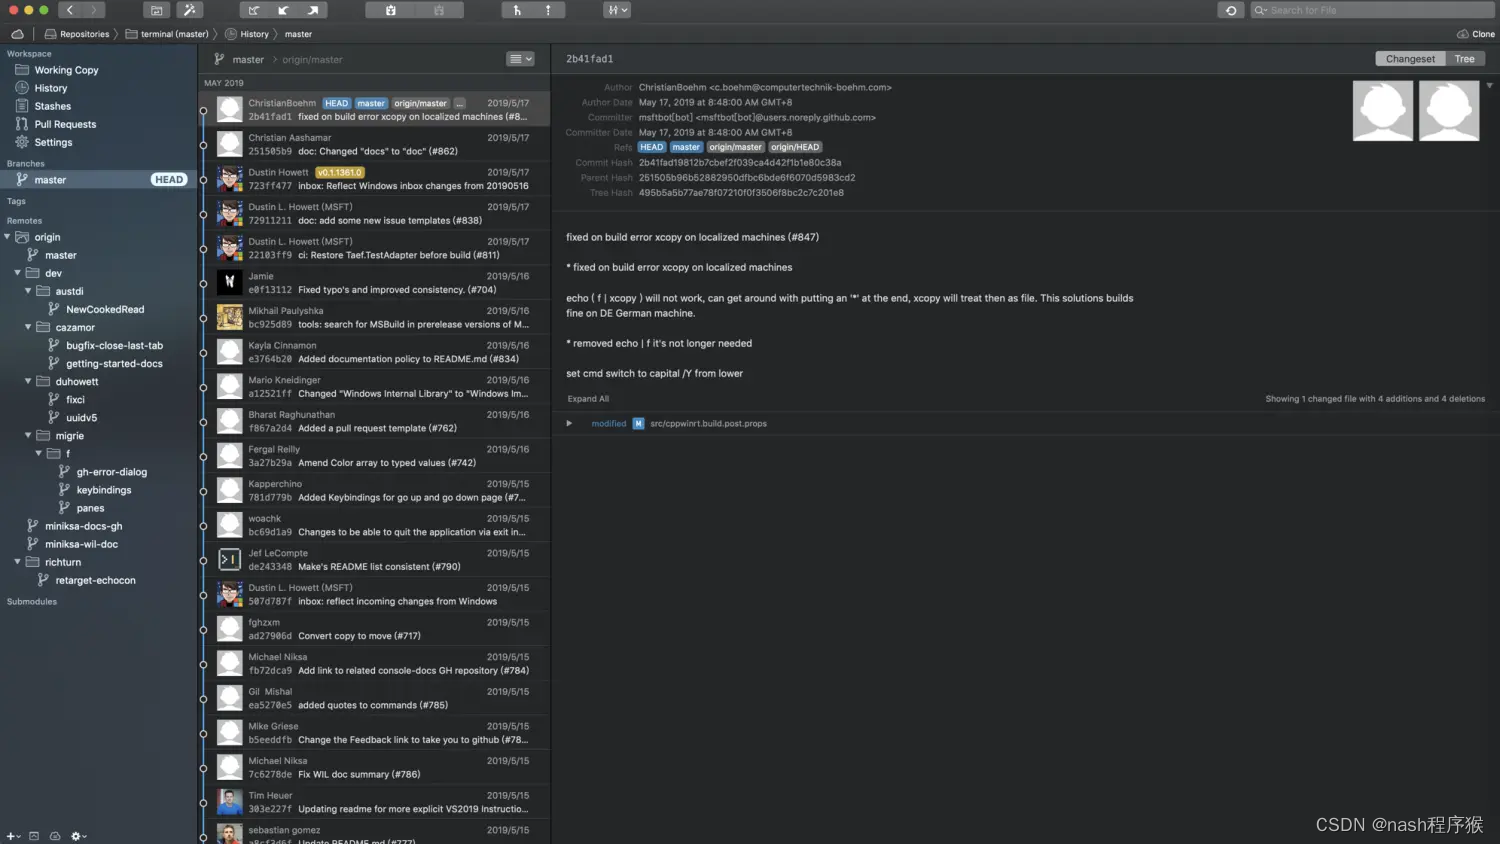
Task: Select commit 303e227f by Tim Heuer
Action: [375, 802]
